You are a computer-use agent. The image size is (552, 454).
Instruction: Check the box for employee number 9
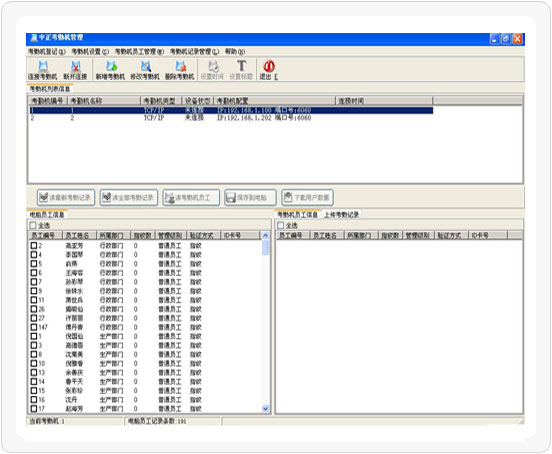[x=34, y=291]
